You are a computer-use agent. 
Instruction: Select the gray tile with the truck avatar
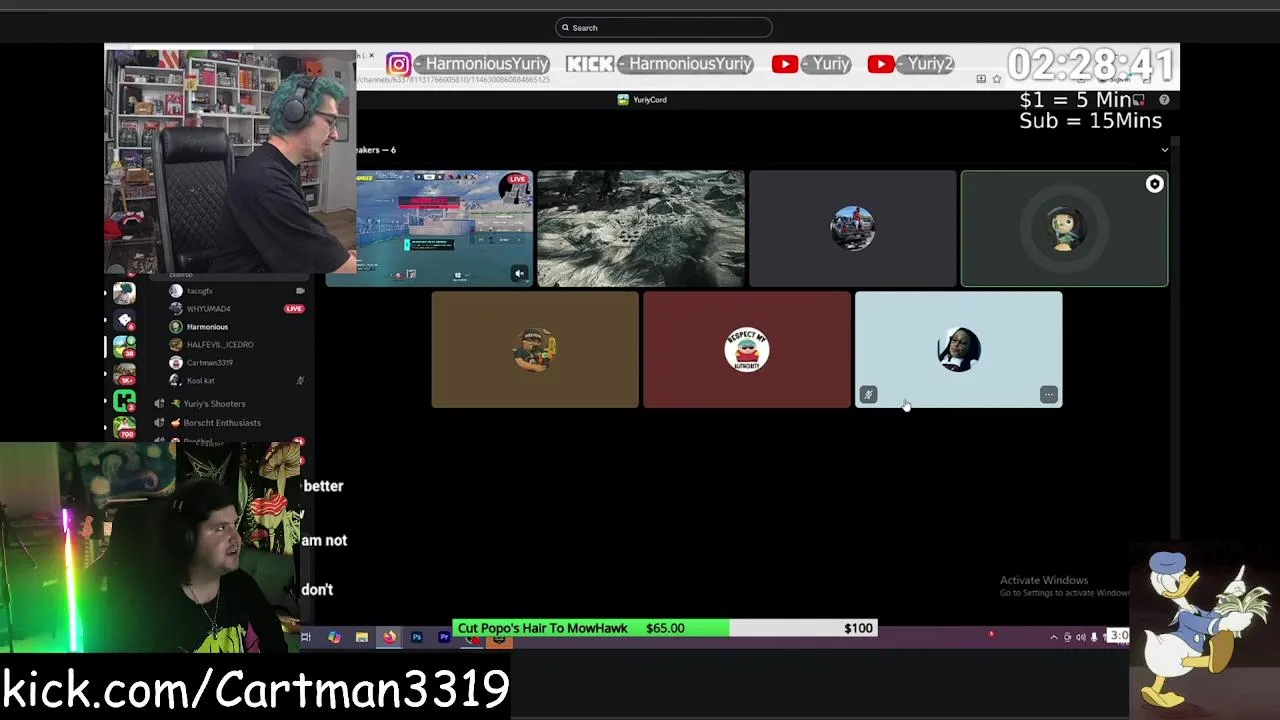tap(853, 228)
